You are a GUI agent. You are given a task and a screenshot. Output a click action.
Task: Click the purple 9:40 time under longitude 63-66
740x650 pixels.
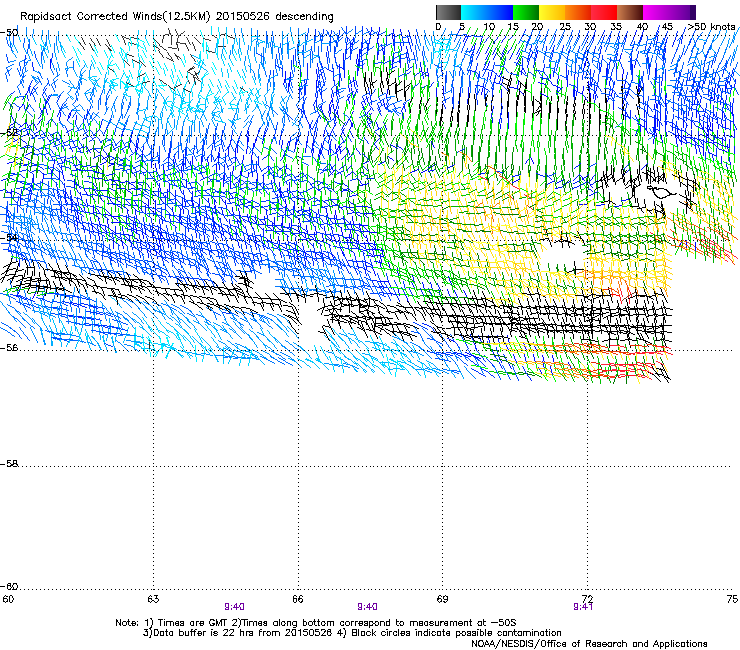point(235,607)
